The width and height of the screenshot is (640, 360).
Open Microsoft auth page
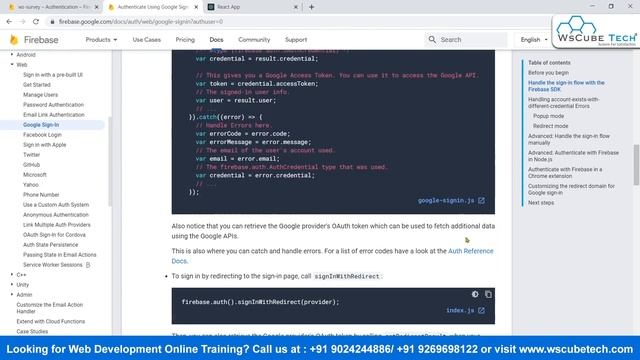pos(35,175)
